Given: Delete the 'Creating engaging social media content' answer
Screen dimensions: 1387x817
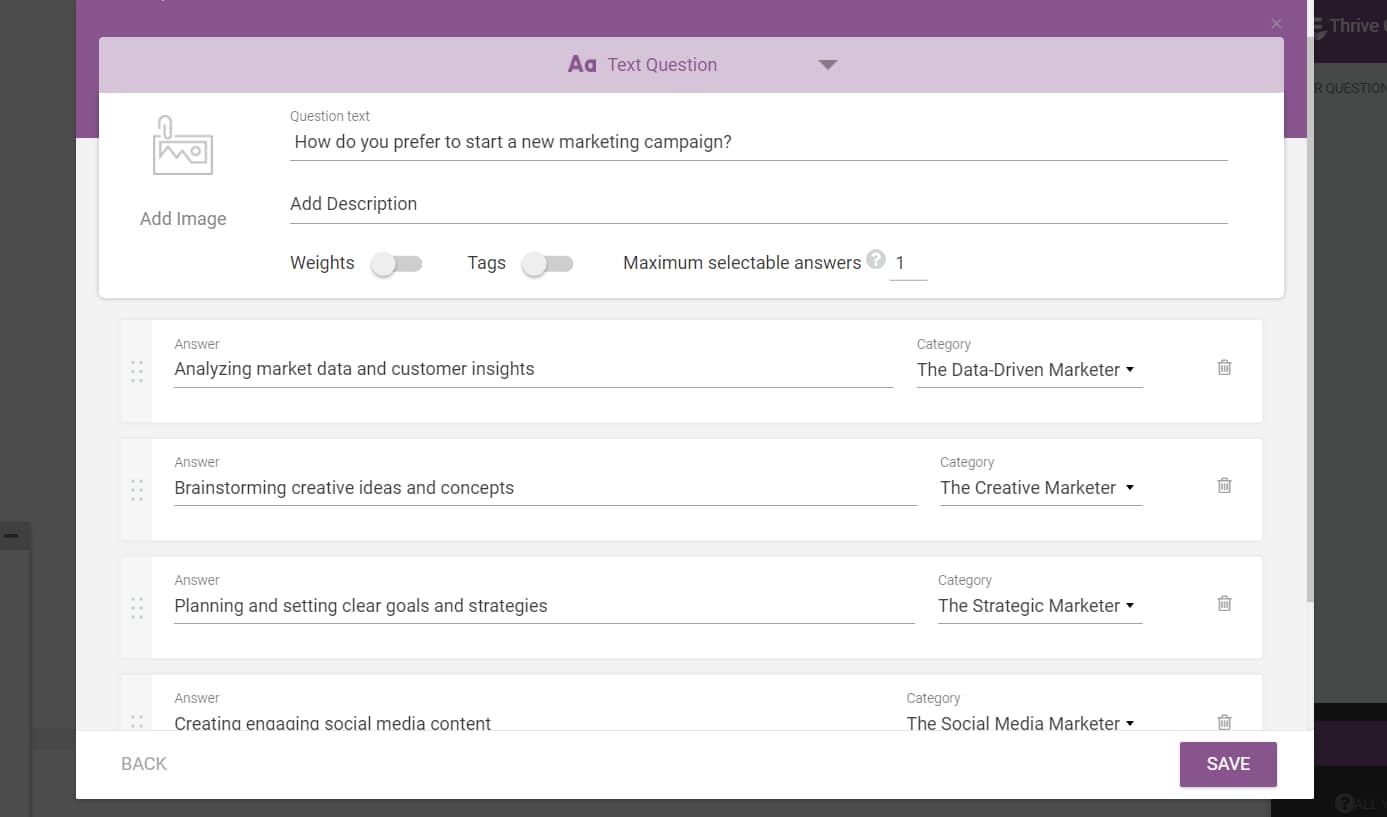Looking at the screenshot, I should 1223,721.
